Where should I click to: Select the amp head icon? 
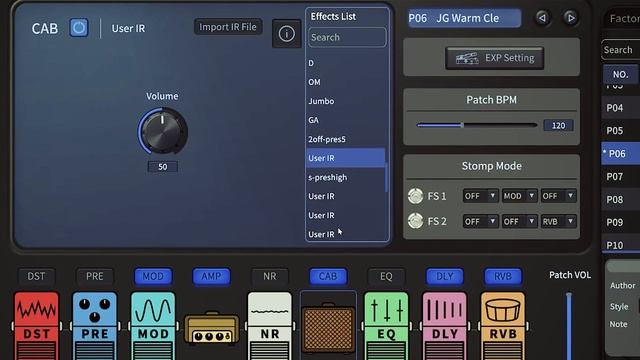[x=211, y=328]
